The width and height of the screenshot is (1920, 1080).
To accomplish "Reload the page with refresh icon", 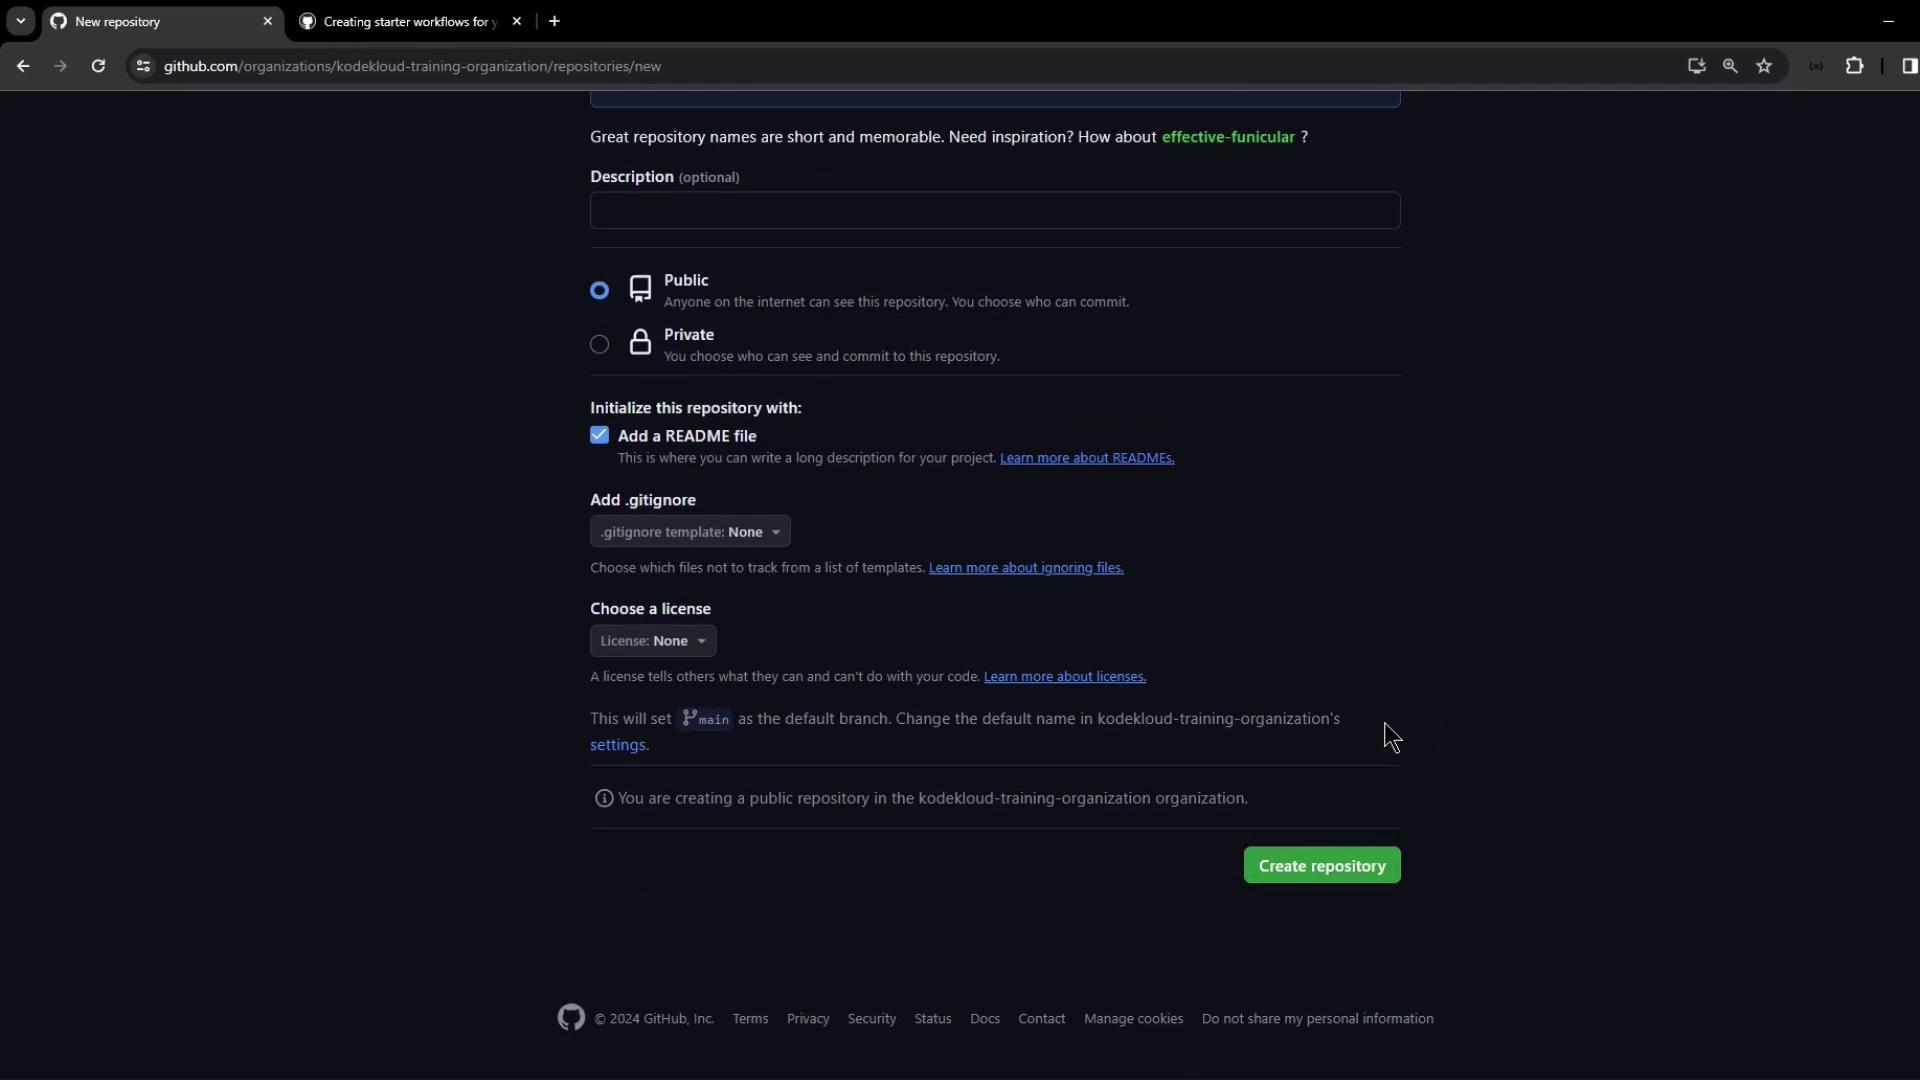I will tap(98, 66).
